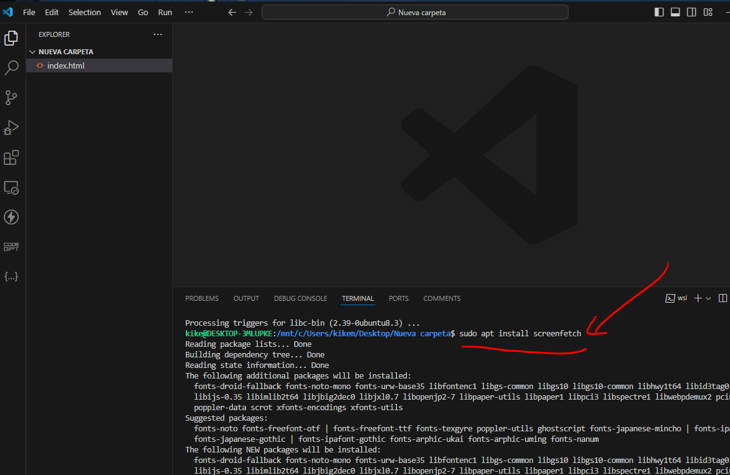Screen dimensions: 730x475
Task: Open index.html in the explorer
Action: pos(66,66)
